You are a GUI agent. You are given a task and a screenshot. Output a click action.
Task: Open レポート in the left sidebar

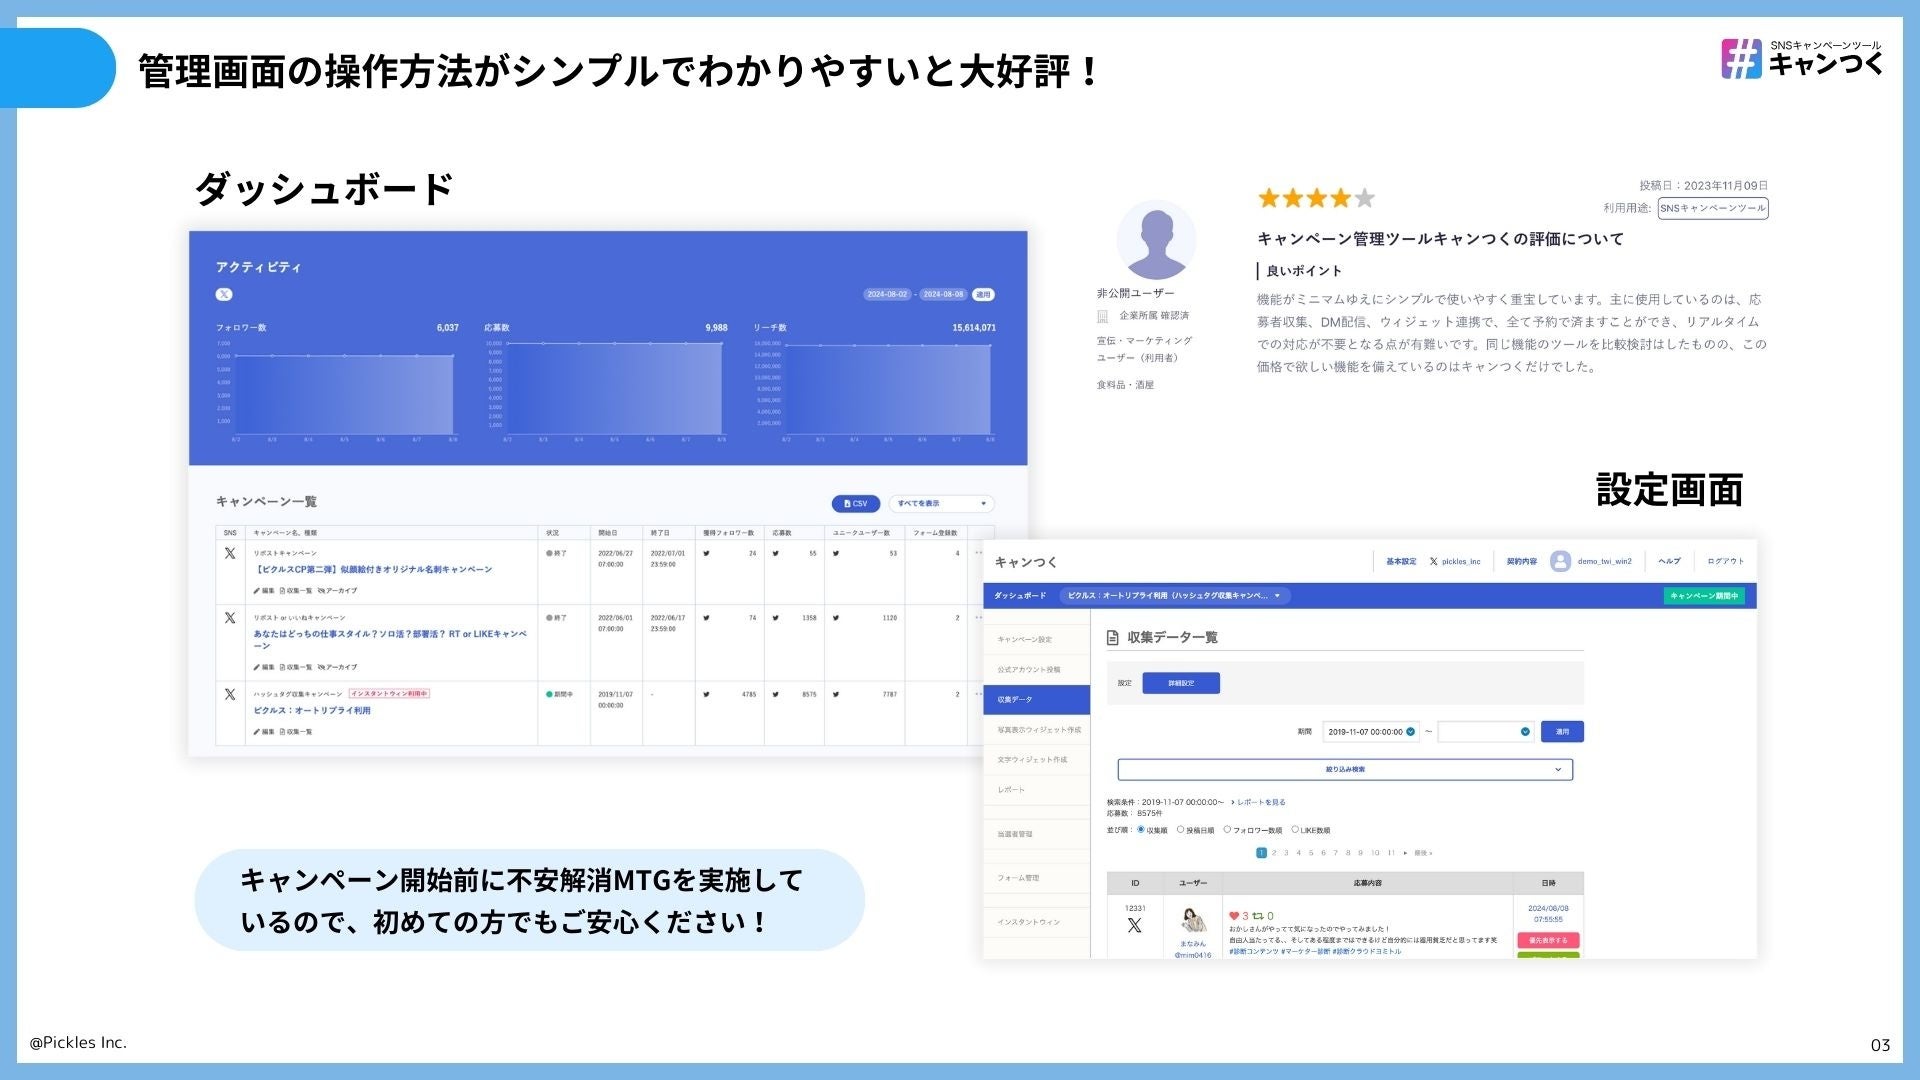coord(1012,790)
